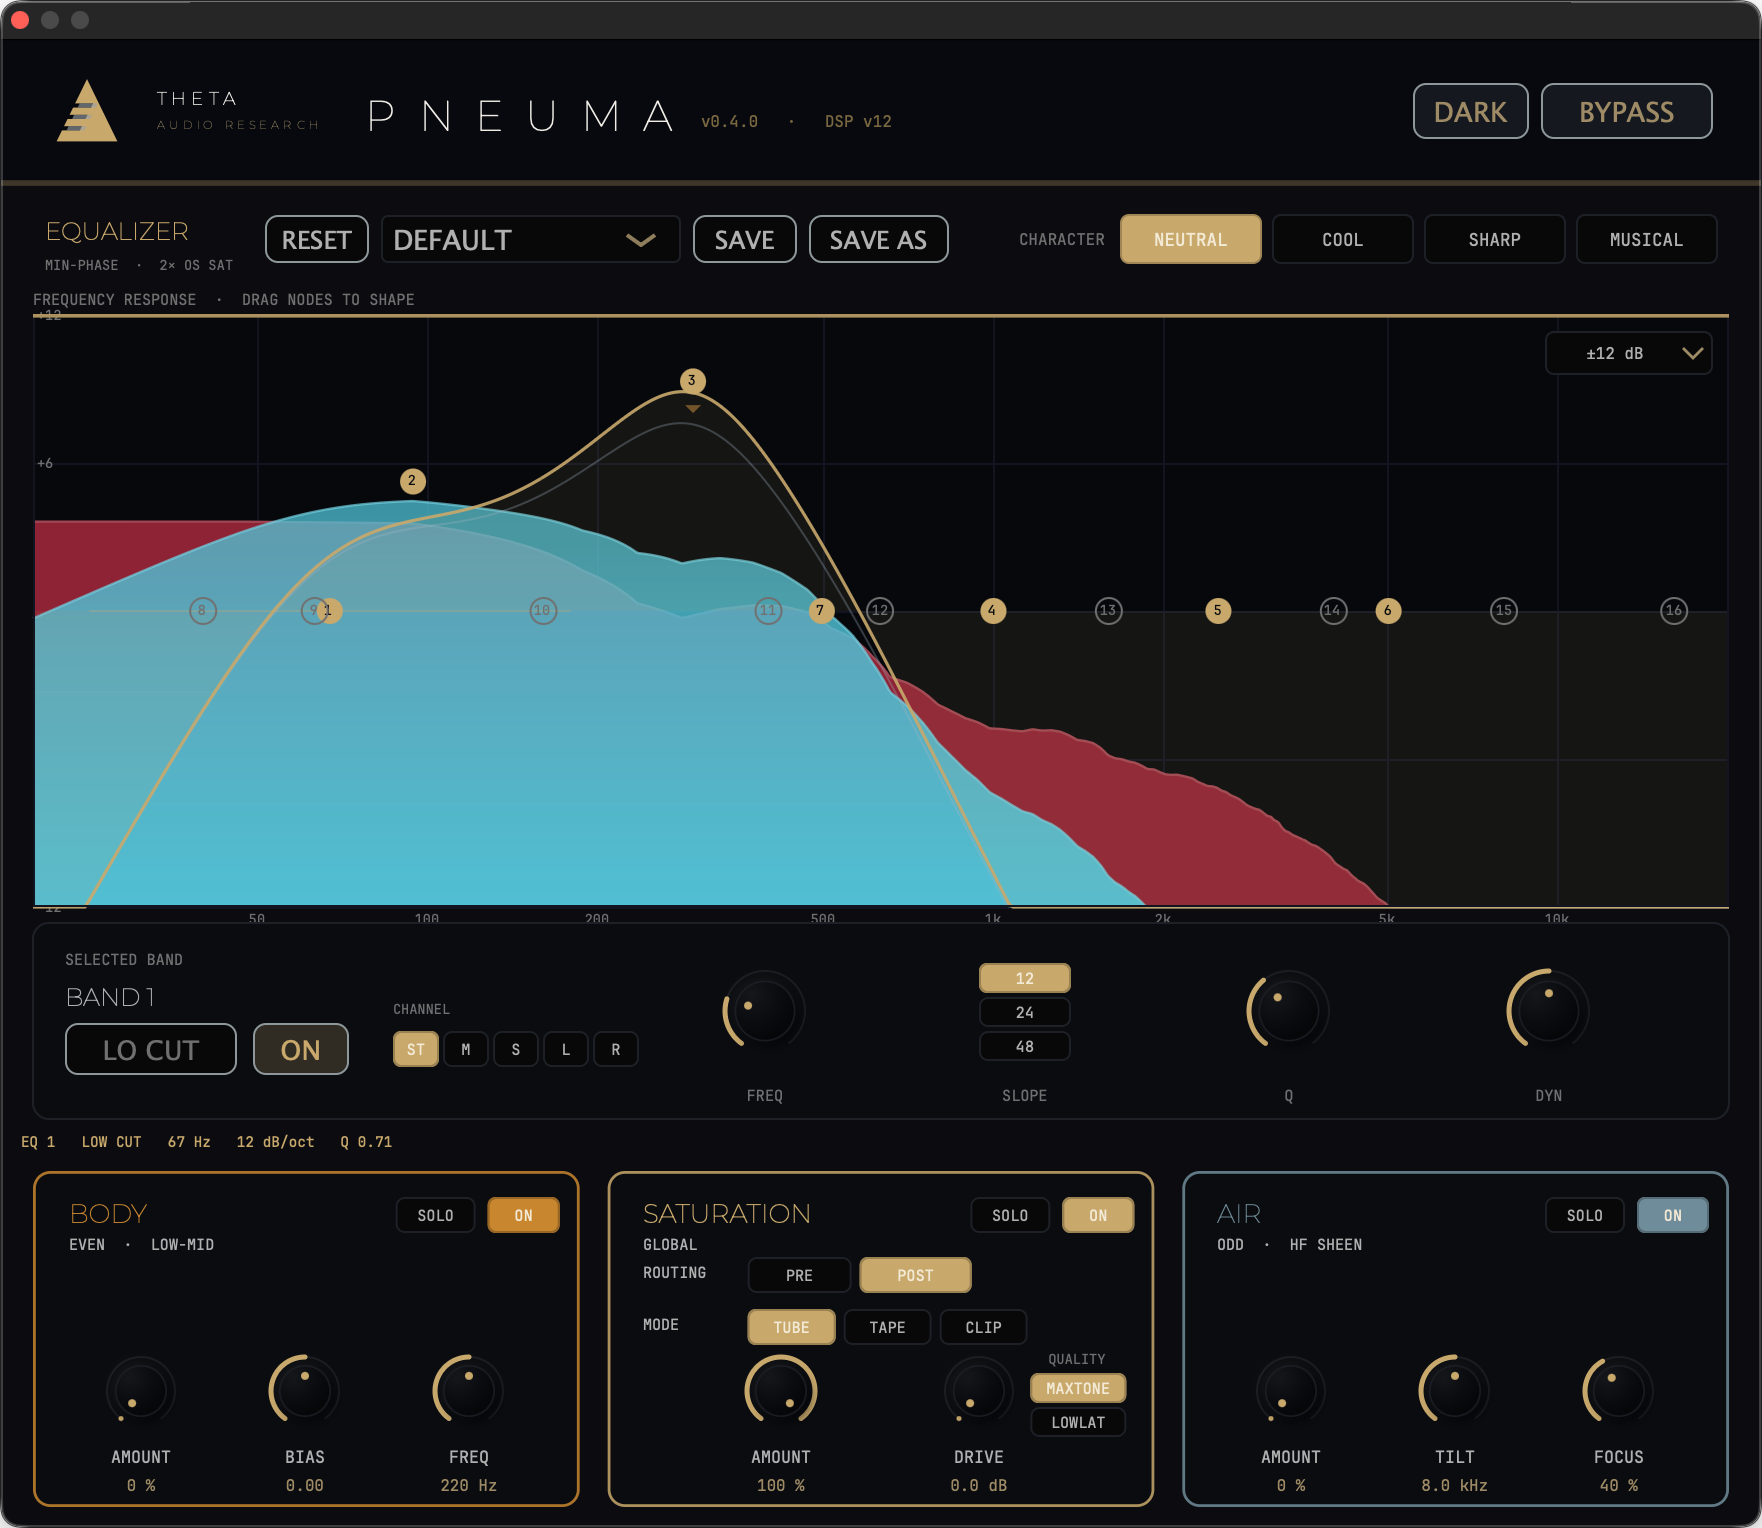The height and width of the screenshot is (1528, 1762).
Task: Choose LOWLAT quality option
Action: point(1078,1422)
